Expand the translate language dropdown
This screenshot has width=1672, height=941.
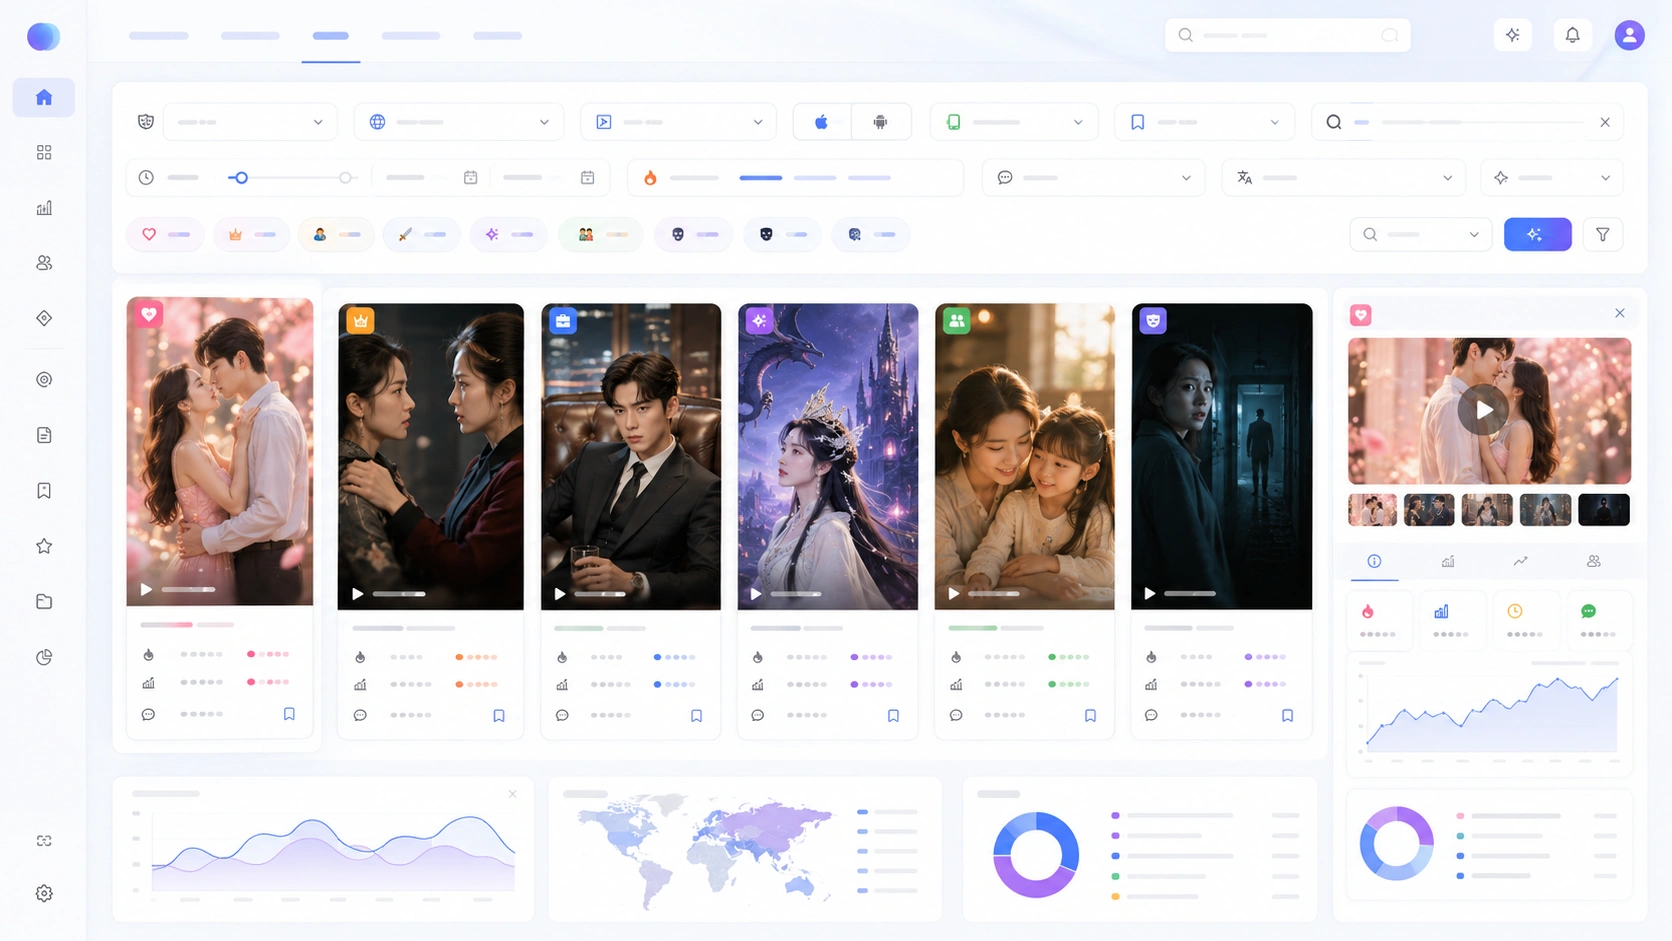pyautogui.click(x=1344, y=178)
